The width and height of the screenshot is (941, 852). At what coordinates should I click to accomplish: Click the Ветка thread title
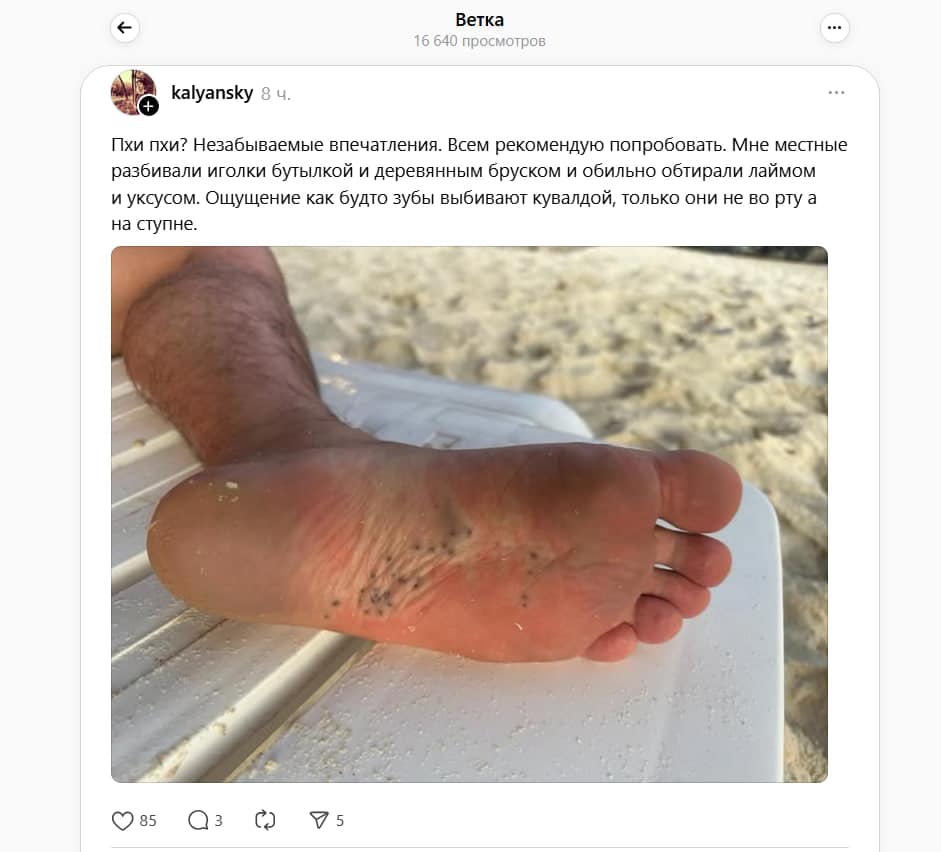[480, 20]
